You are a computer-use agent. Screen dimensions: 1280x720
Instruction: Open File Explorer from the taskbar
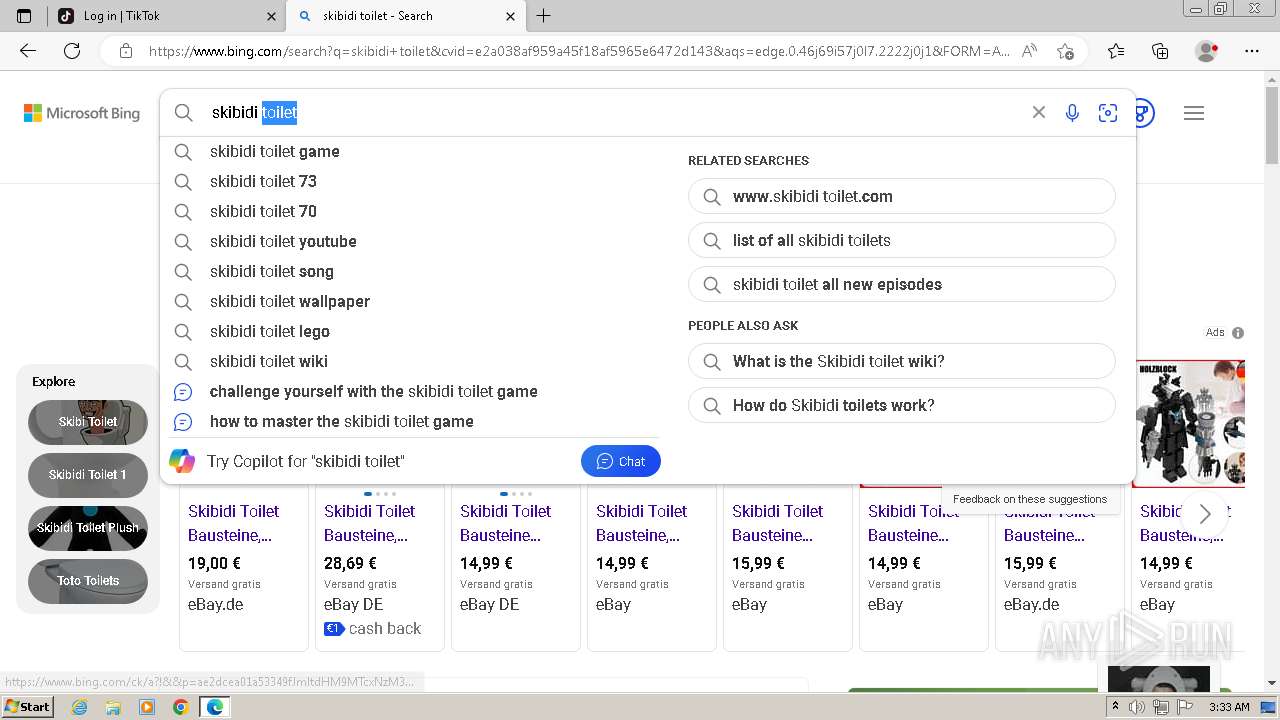(113, 707)
